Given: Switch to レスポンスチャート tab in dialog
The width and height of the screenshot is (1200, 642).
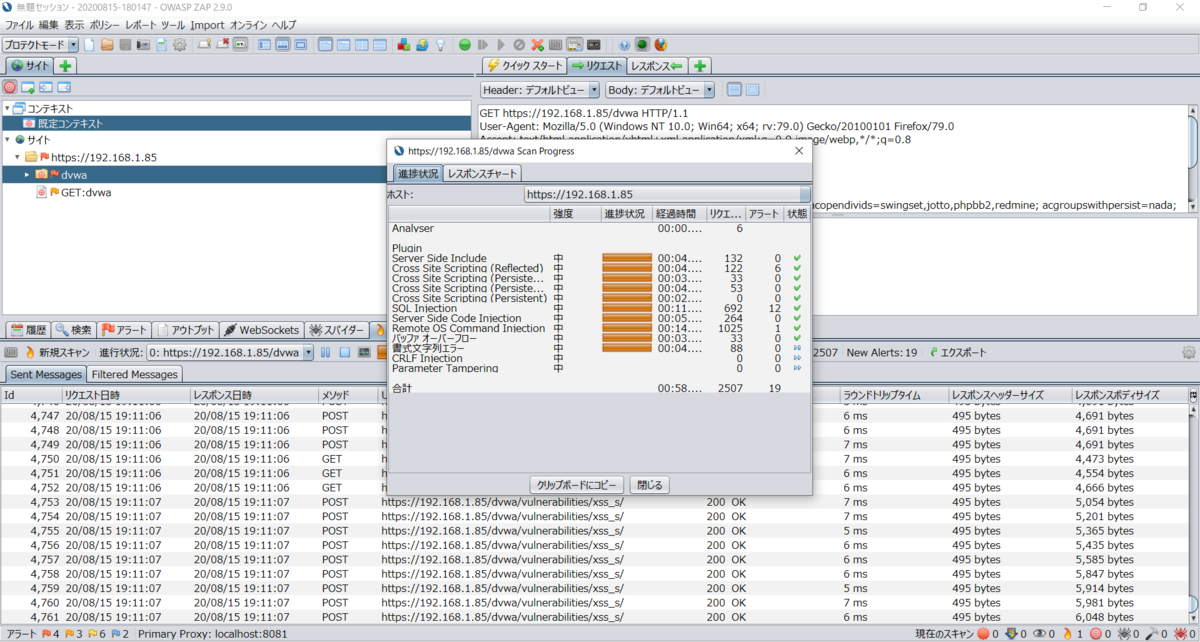Looking at the screenshot, I should click(x=483, y=173).
